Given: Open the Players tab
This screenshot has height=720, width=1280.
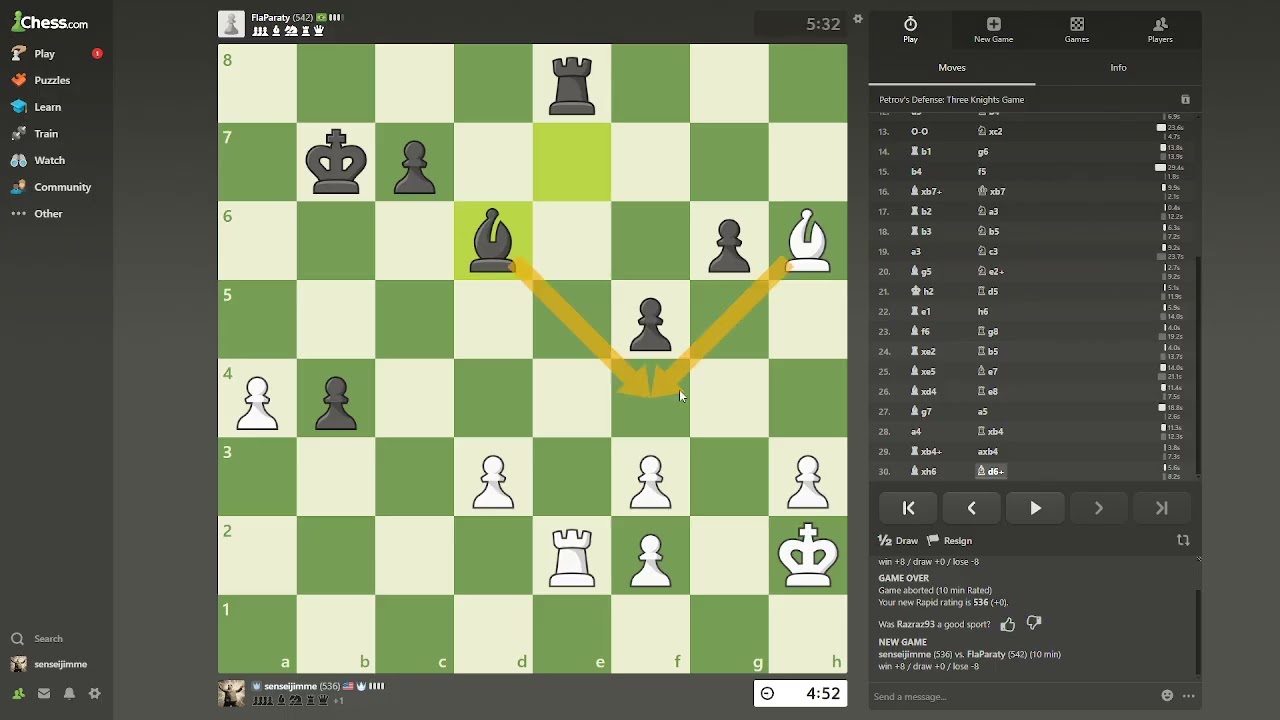Looking at the screenshot, I should (x=1160, y=30).
